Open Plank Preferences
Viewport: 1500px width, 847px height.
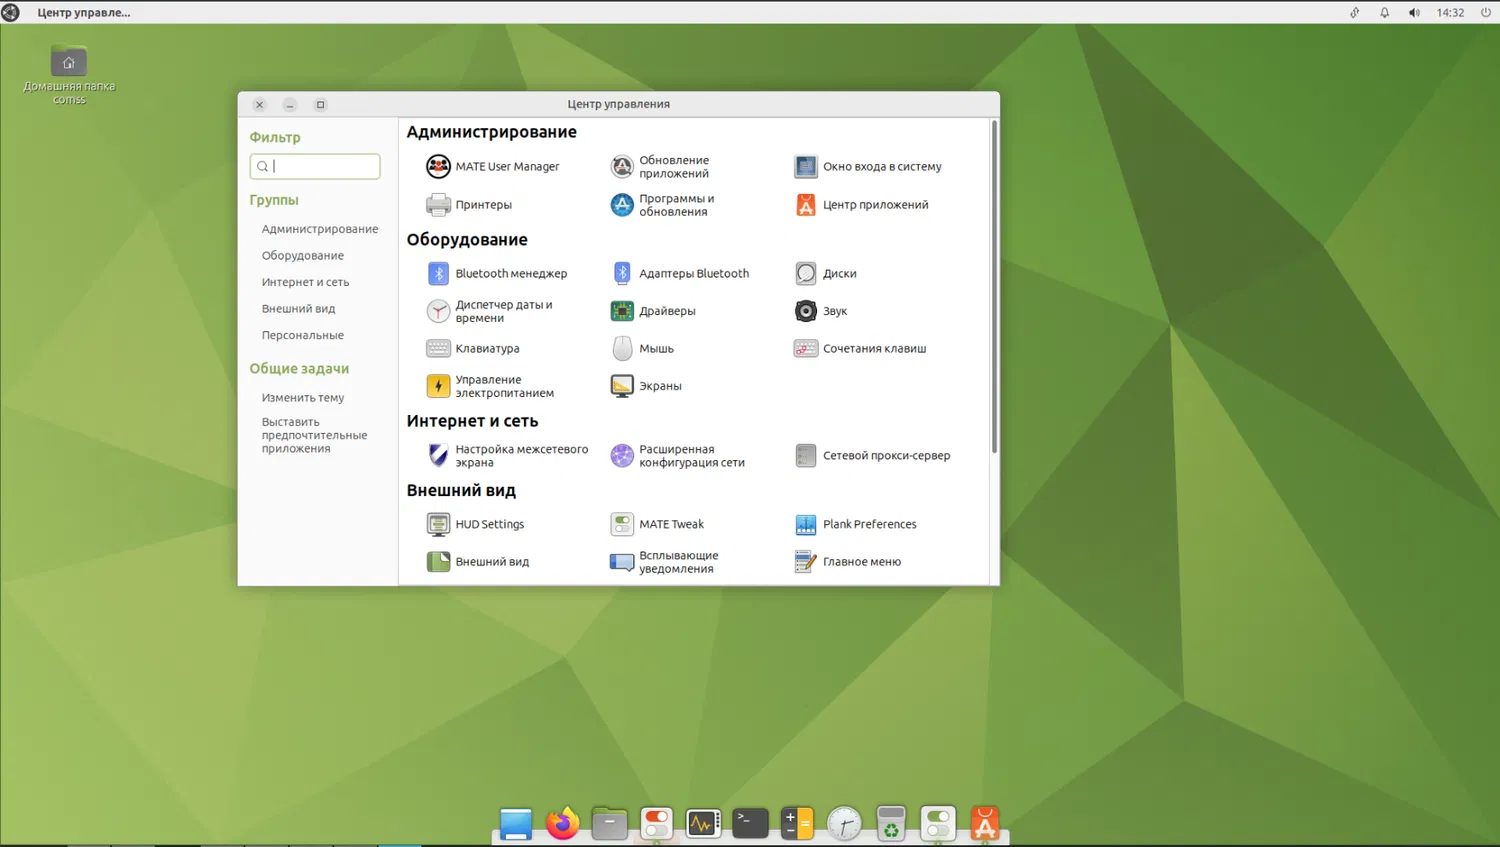(x=855, y=524)
